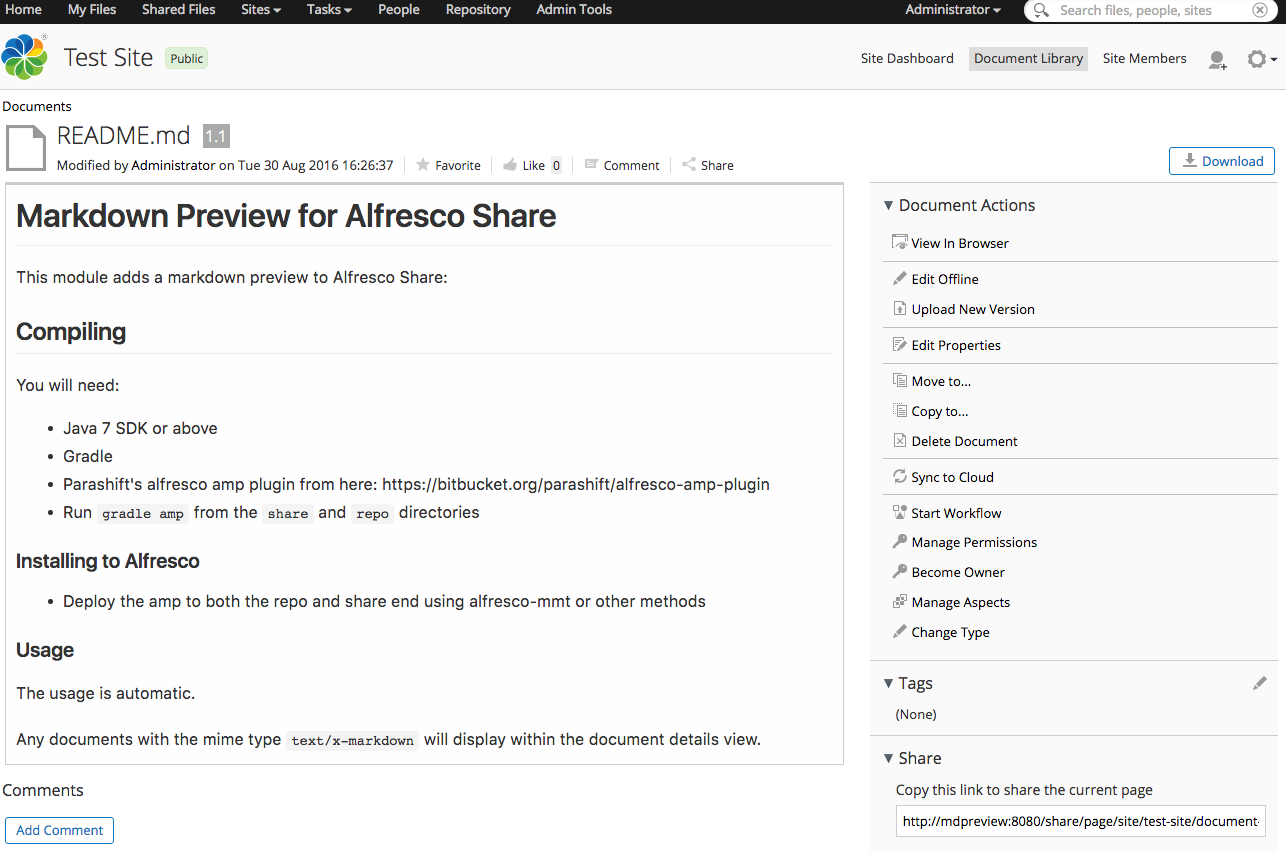1286x852 pixels.
Task: Click the Add Comment button
Action: coord(60,830)
